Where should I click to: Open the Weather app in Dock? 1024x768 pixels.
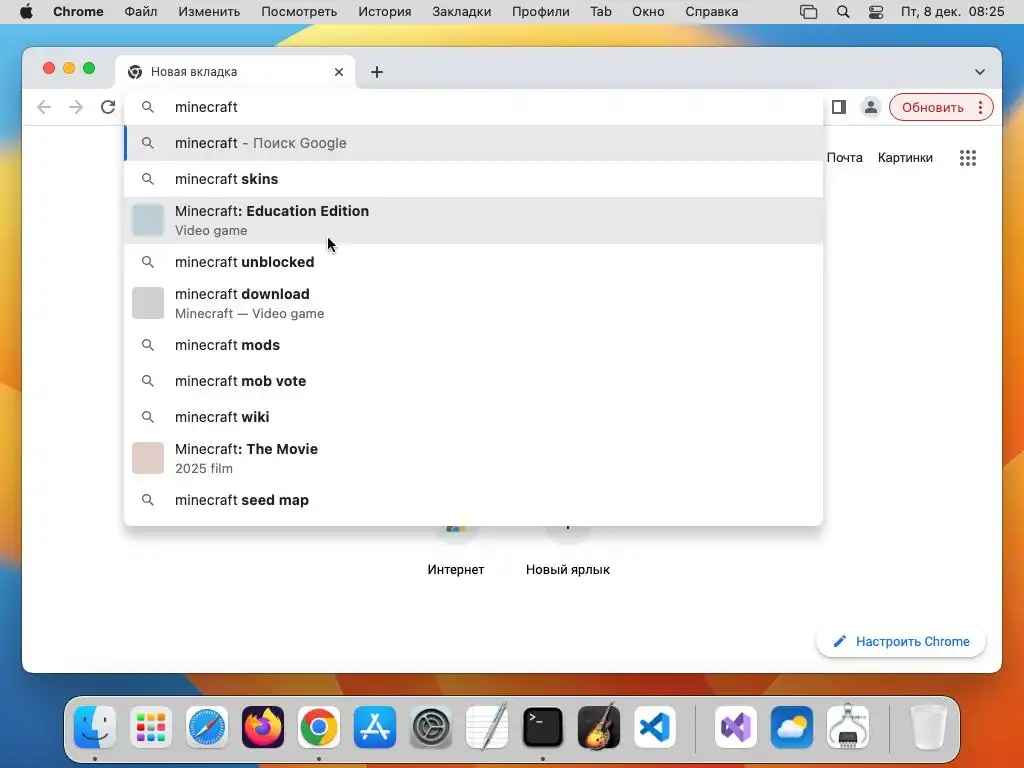pos(792,727)
